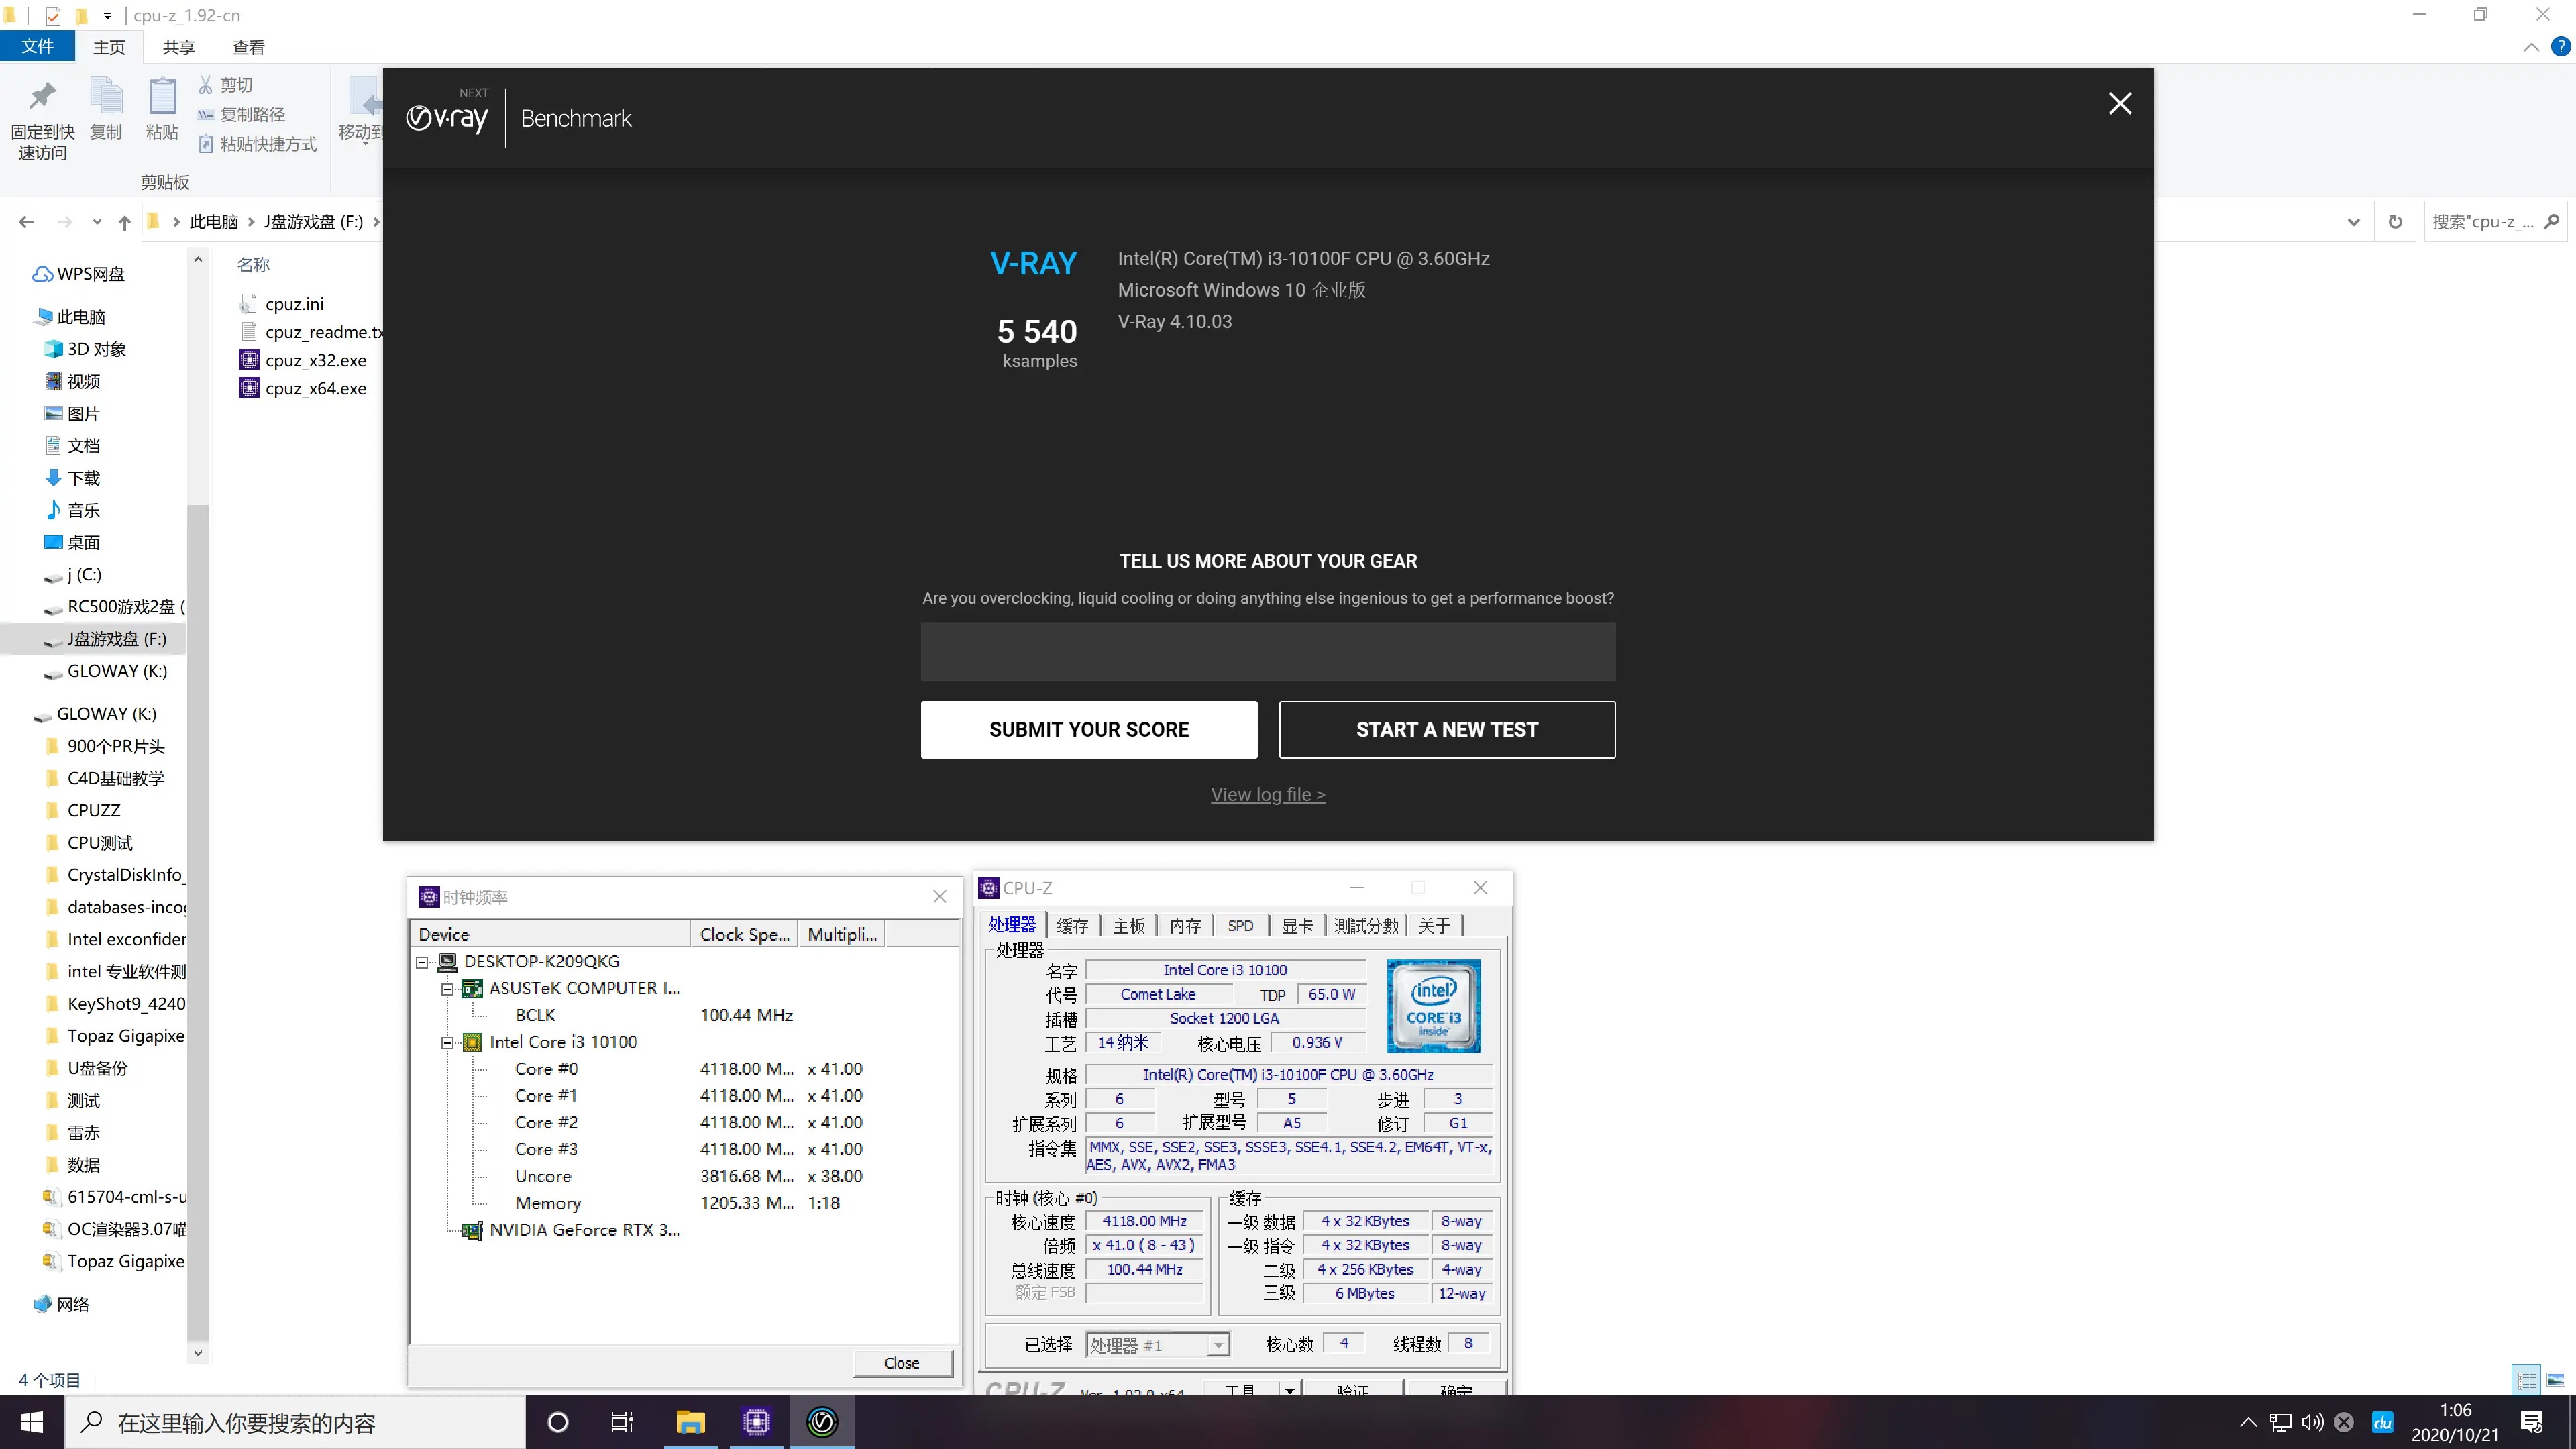Click the View log file link
The width and height of the screenshot is (2576, 1449).
click(x=1267, y=794)
